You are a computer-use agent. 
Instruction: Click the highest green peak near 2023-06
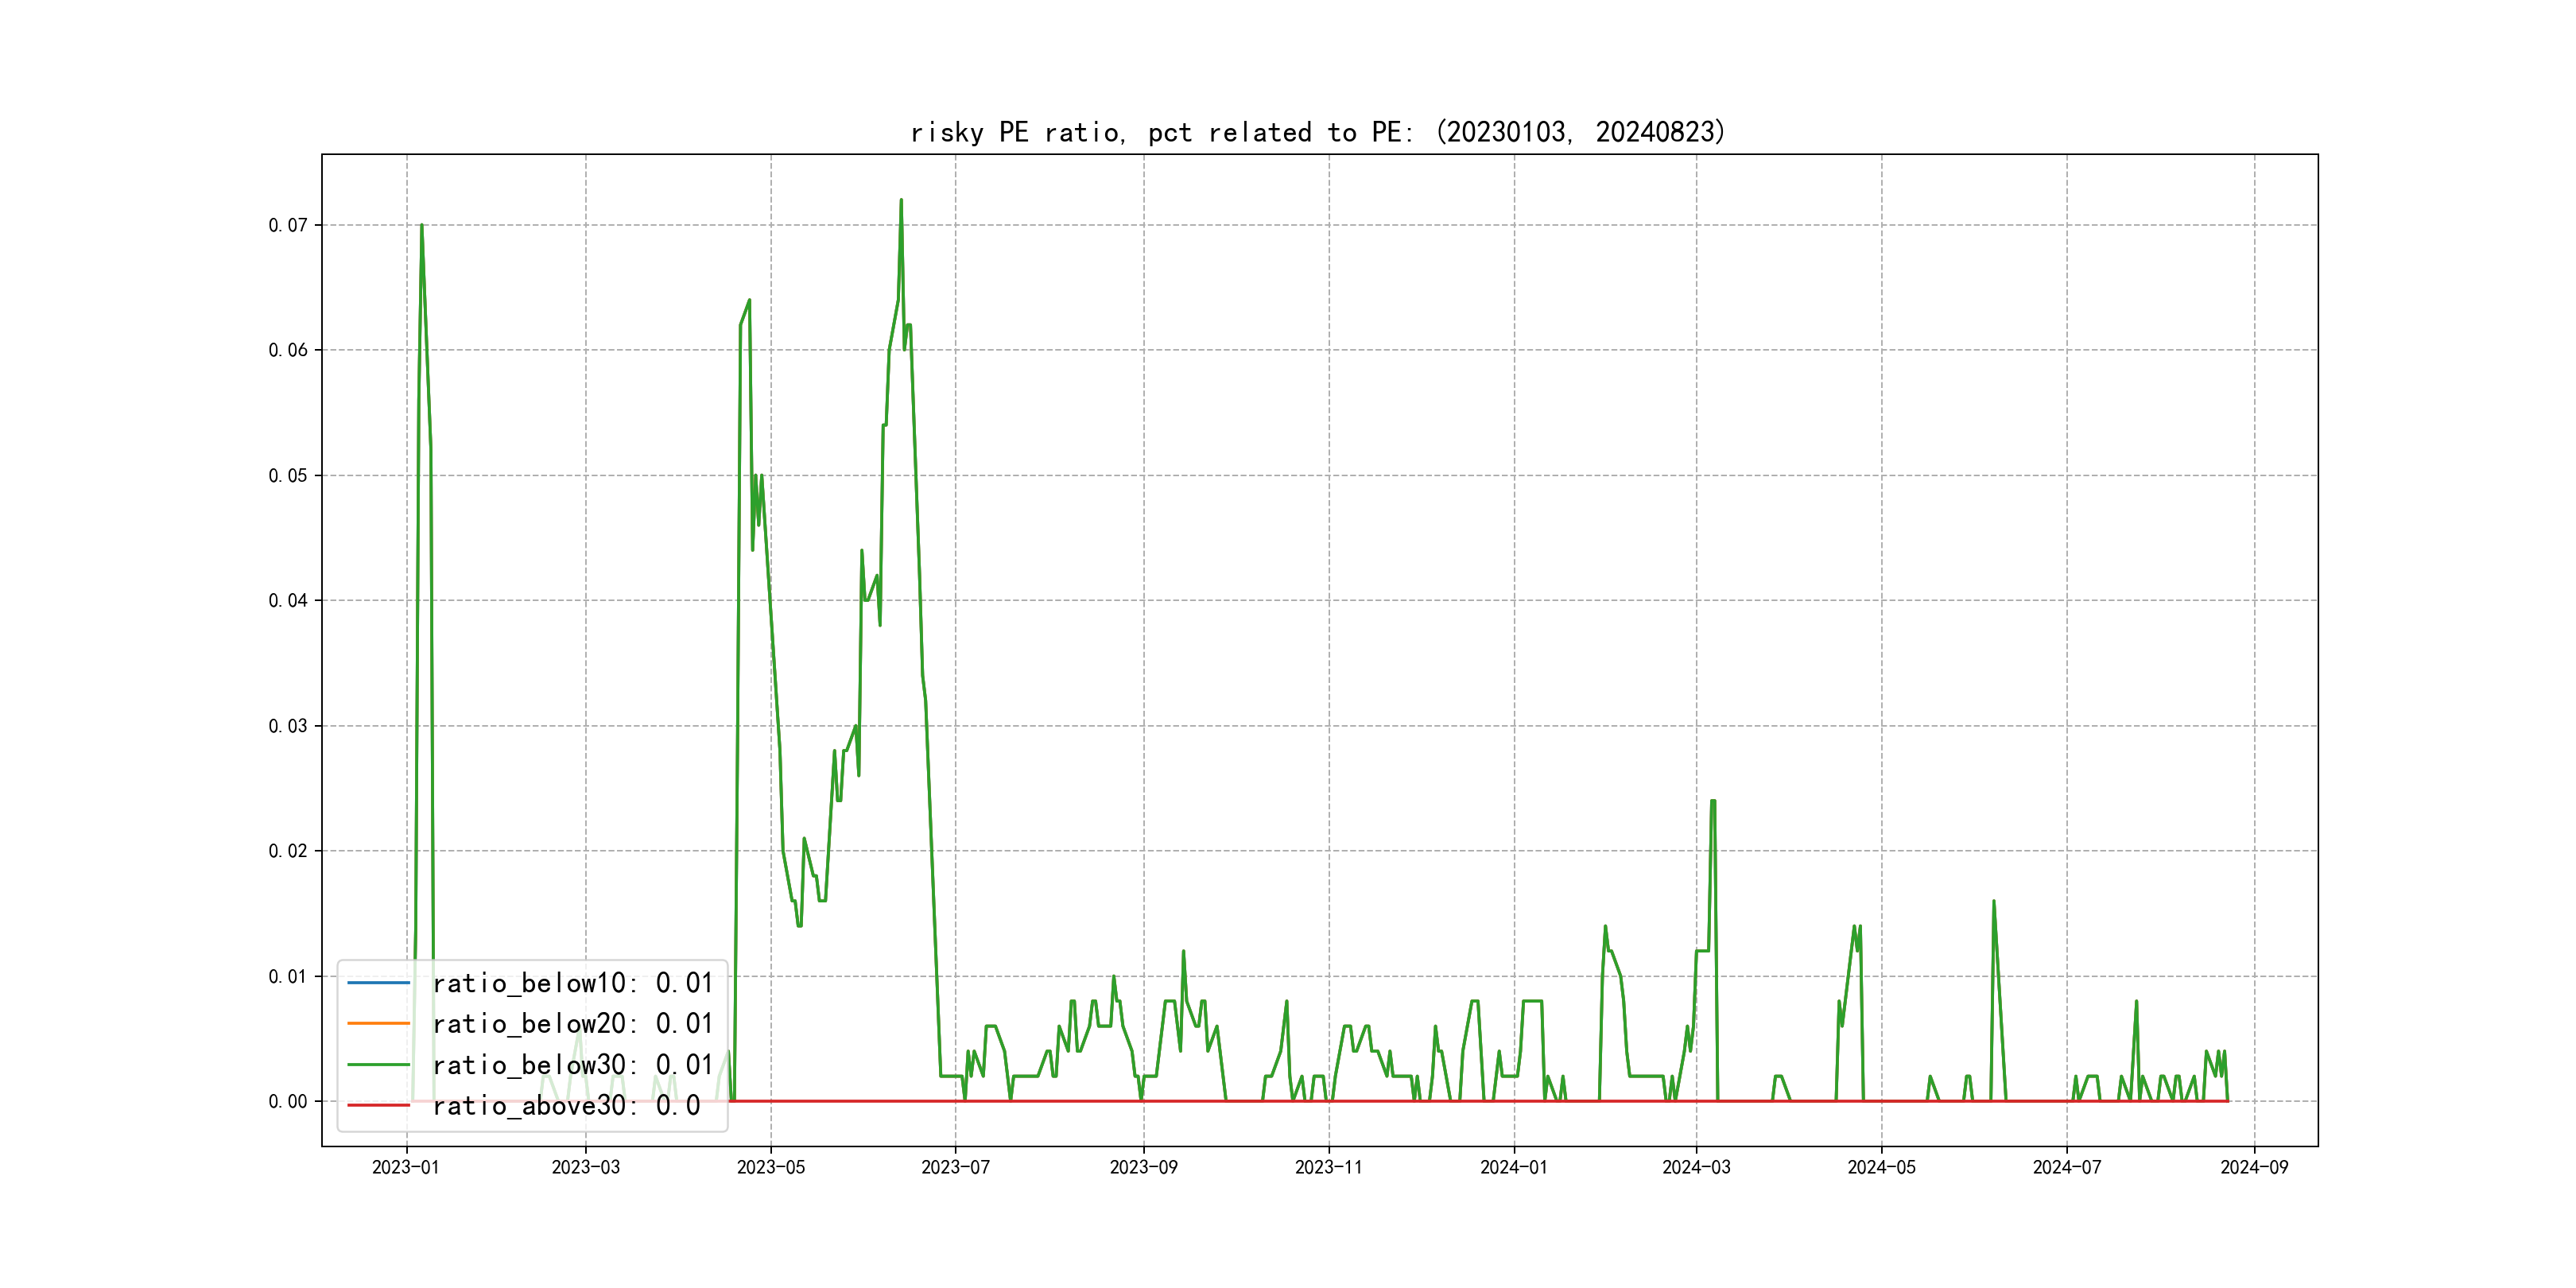pyautogui.click(x=901, y=201)
